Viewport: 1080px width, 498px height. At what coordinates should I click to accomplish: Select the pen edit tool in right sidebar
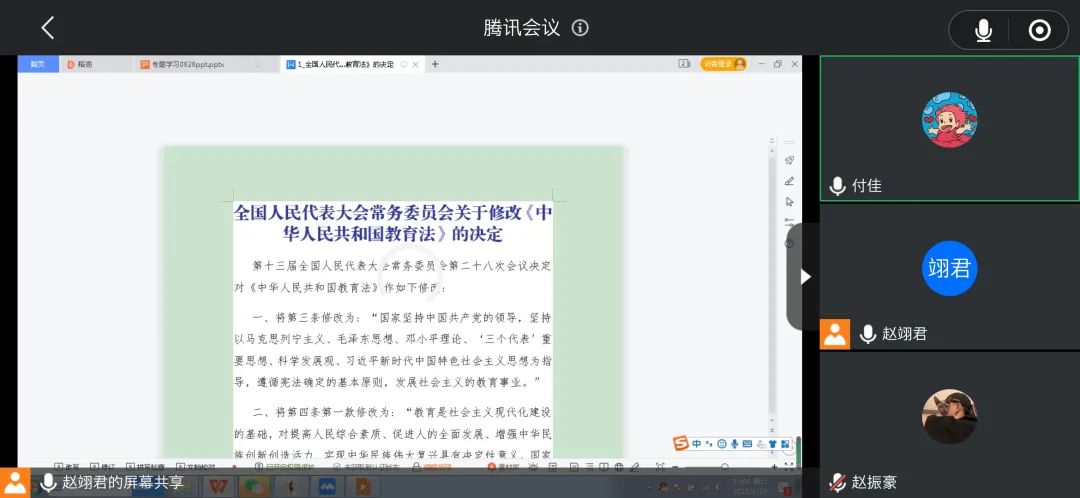tap(789, 181)
